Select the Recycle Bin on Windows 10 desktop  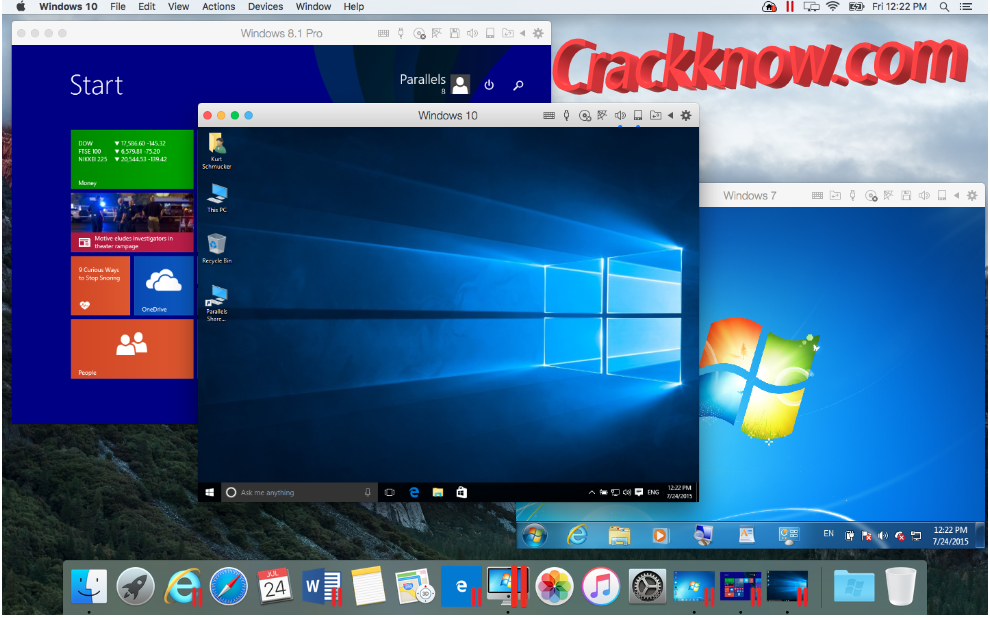click(217, 249)
